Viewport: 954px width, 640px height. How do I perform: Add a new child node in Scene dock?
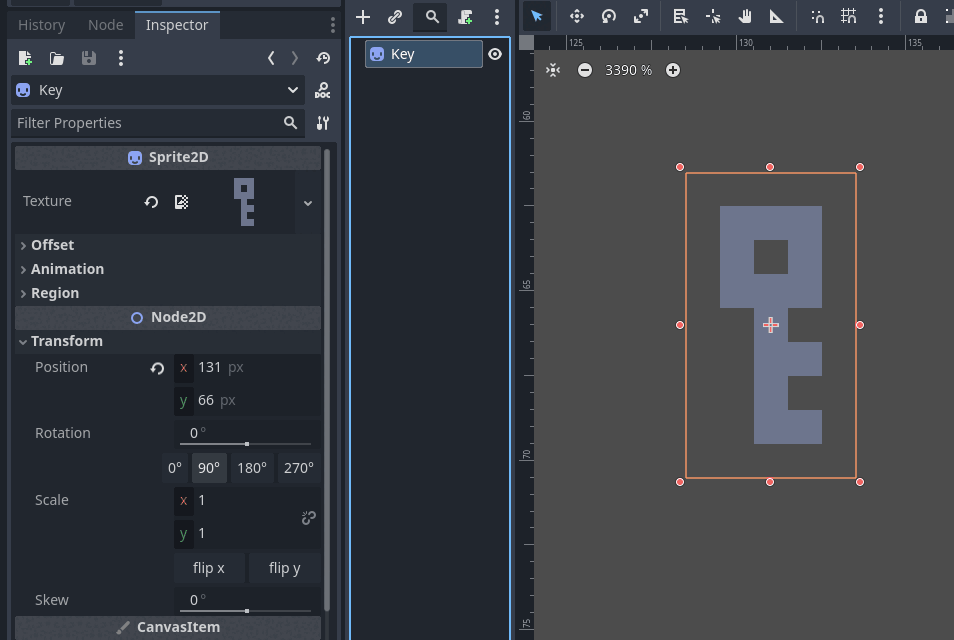(x=363, y=17)
